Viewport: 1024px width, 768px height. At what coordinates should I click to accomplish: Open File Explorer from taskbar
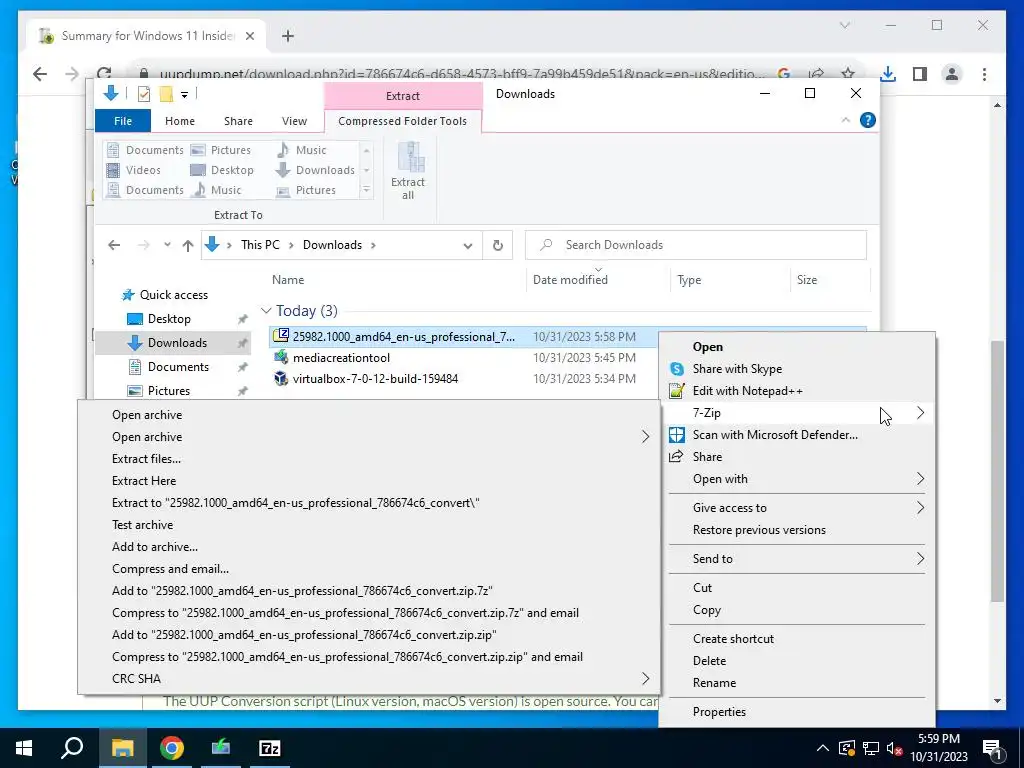122,748
